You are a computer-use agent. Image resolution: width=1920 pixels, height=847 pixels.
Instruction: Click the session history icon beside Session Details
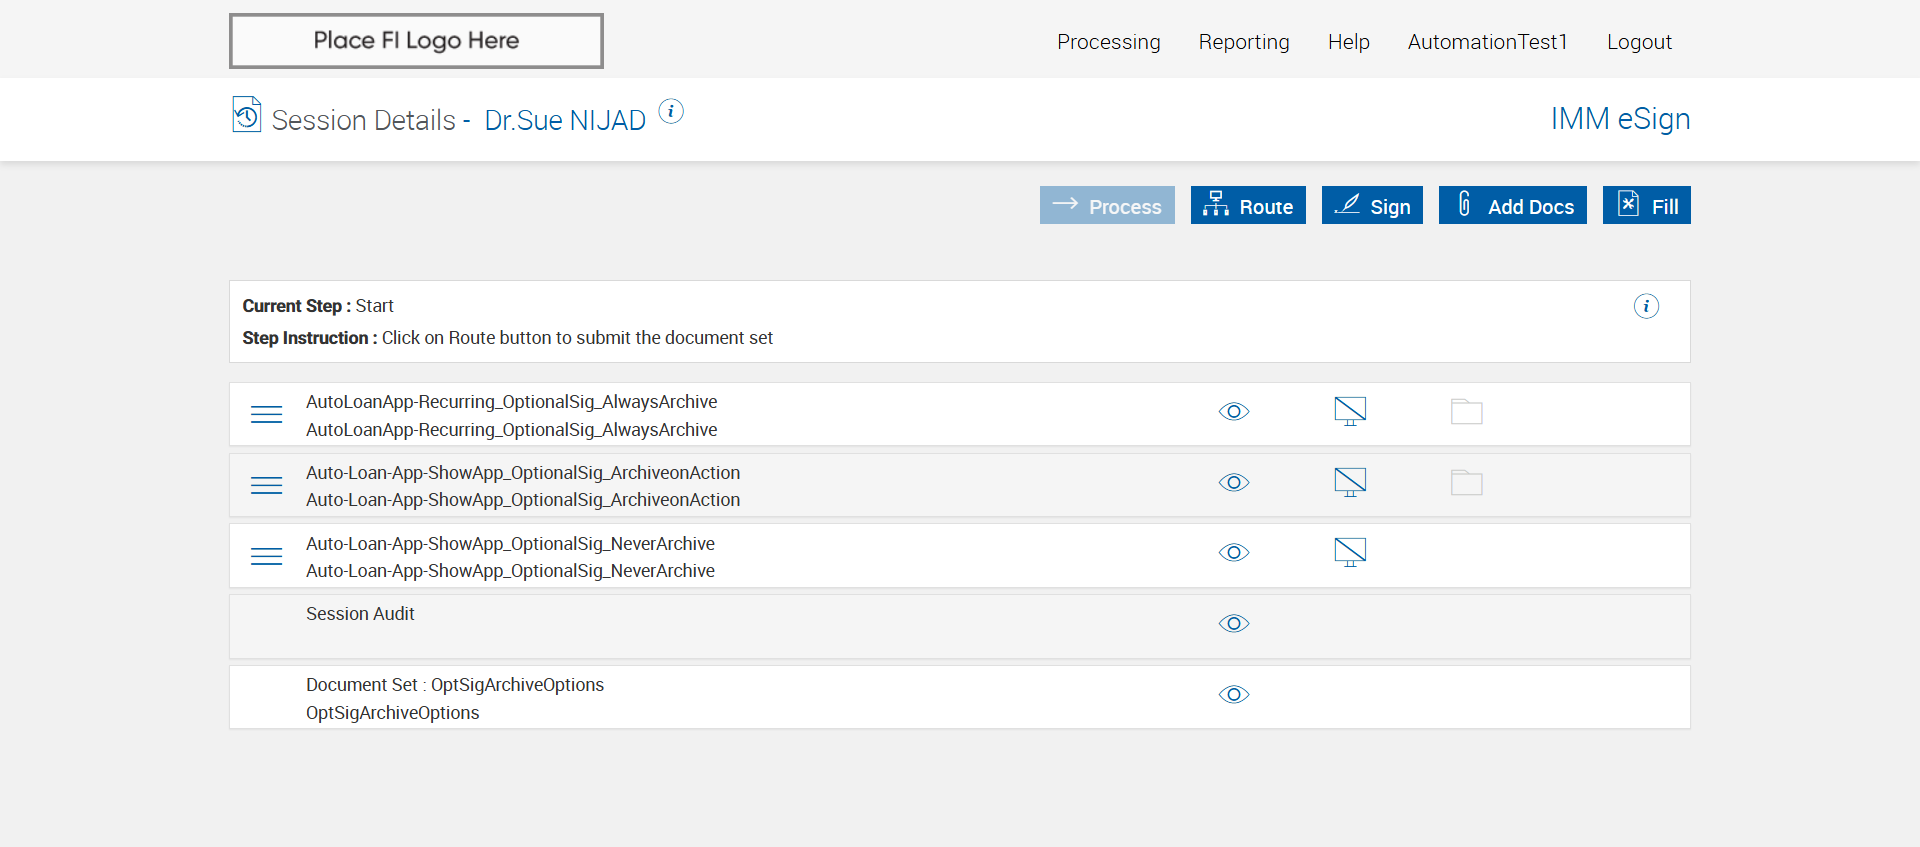coord(246,115)
